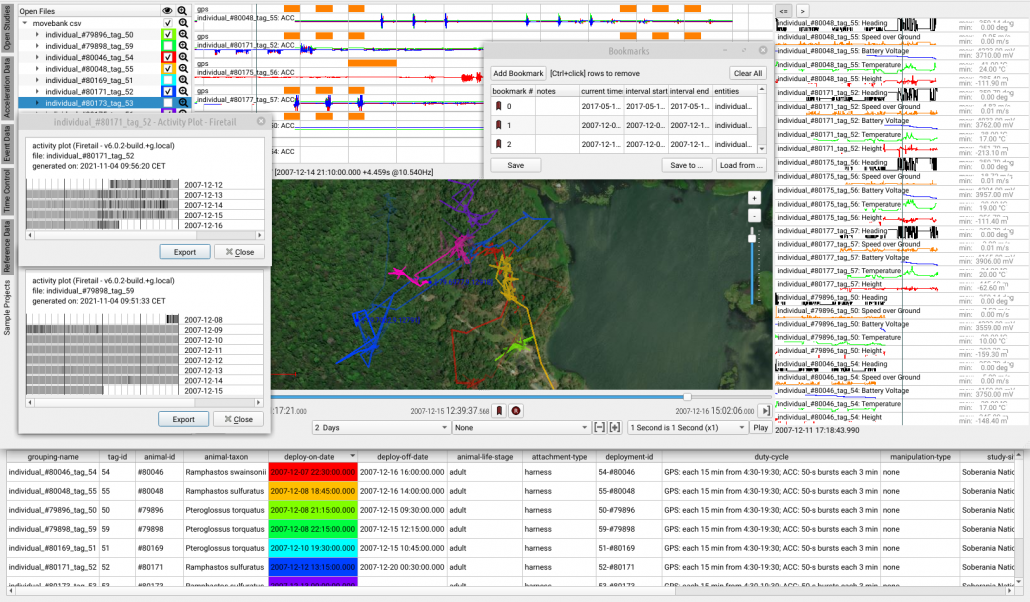
Task: Click Add Bookmark in Bookmarks window
Action: 518,73
